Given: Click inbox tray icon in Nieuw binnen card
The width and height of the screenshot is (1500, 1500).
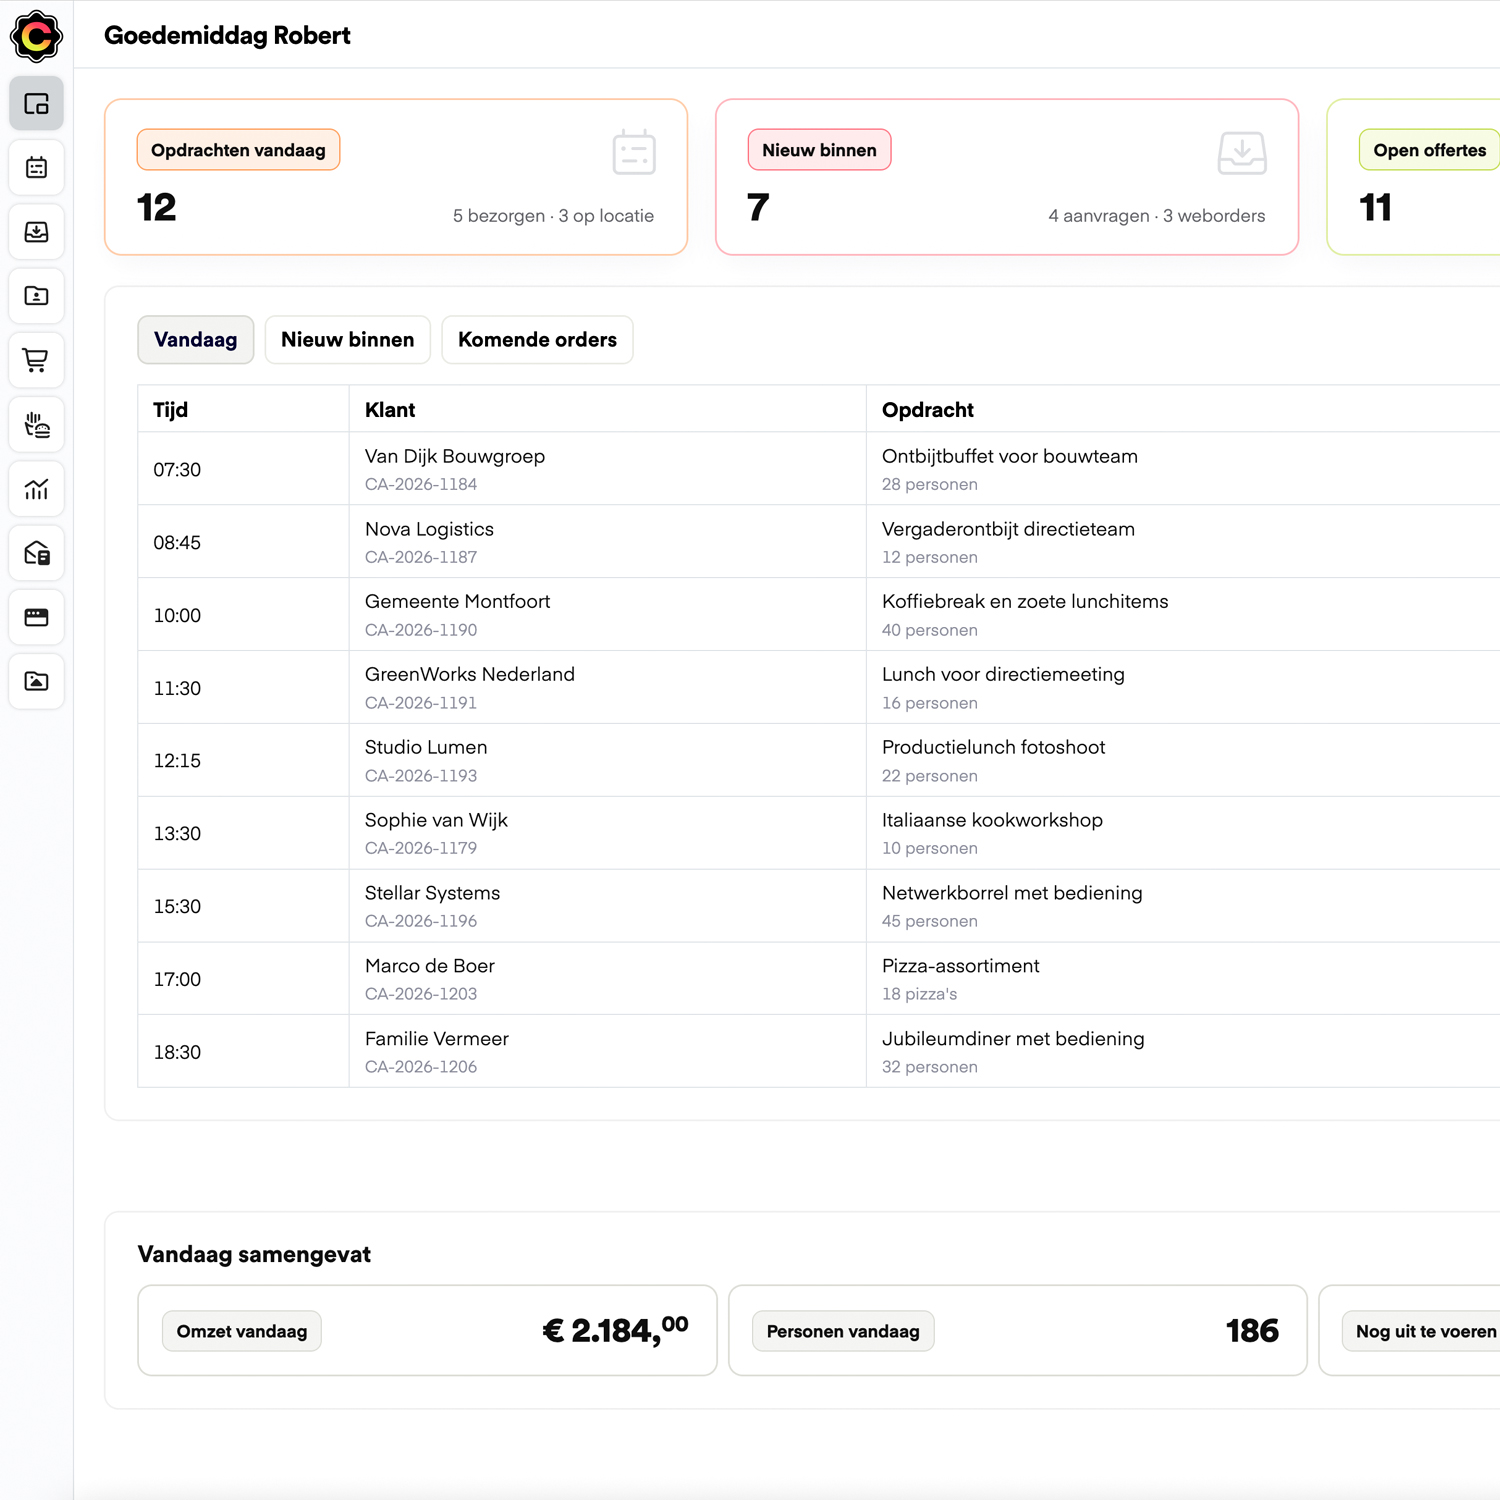Looking at the screenshot, I should (x=1242, y=152).
